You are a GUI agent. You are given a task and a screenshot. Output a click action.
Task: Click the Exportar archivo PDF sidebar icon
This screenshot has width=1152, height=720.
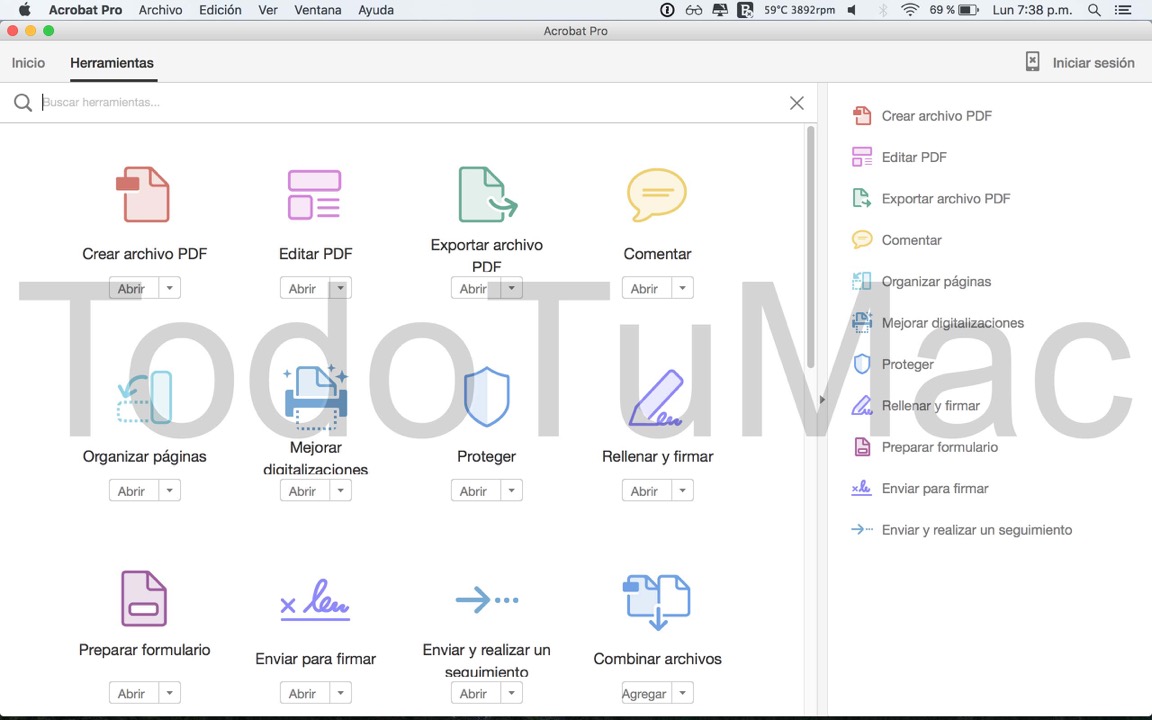tap(861, 198)
